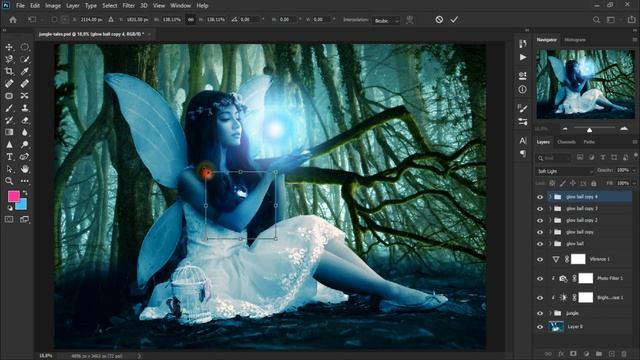
Task: Hide the Vibrance 1 adjustment layer
Action: point(540,259)
